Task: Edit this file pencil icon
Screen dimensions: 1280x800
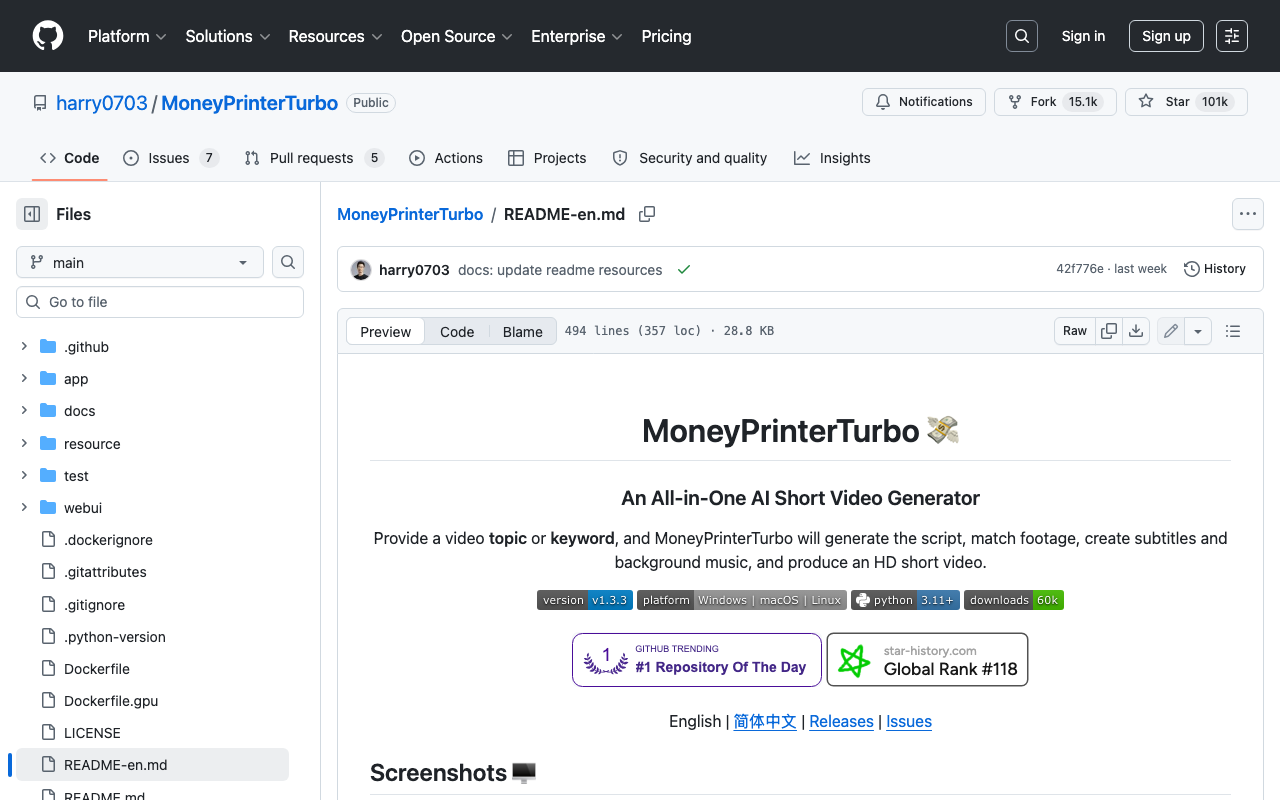Action: pyautogui.click(x=1171, y=331)
